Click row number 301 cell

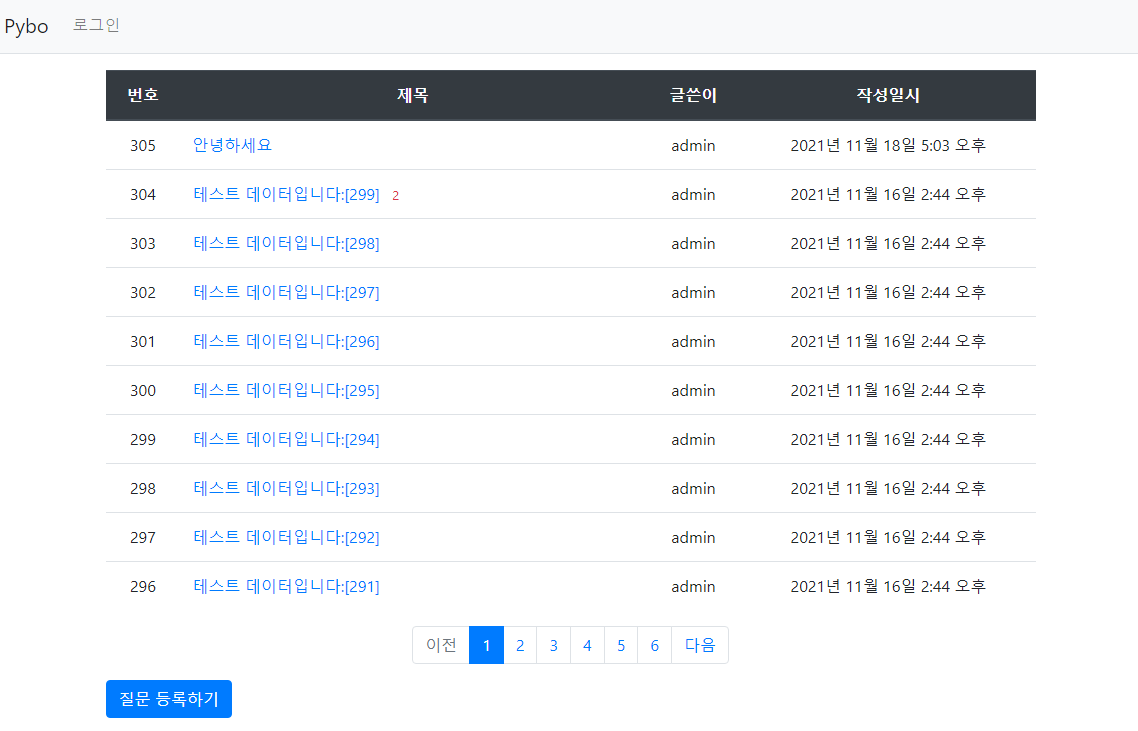[143, 341]
